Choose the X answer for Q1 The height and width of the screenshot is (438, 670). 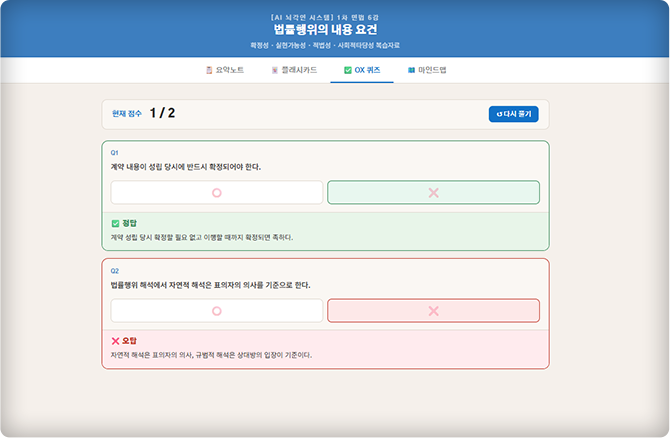pos(433,193)
